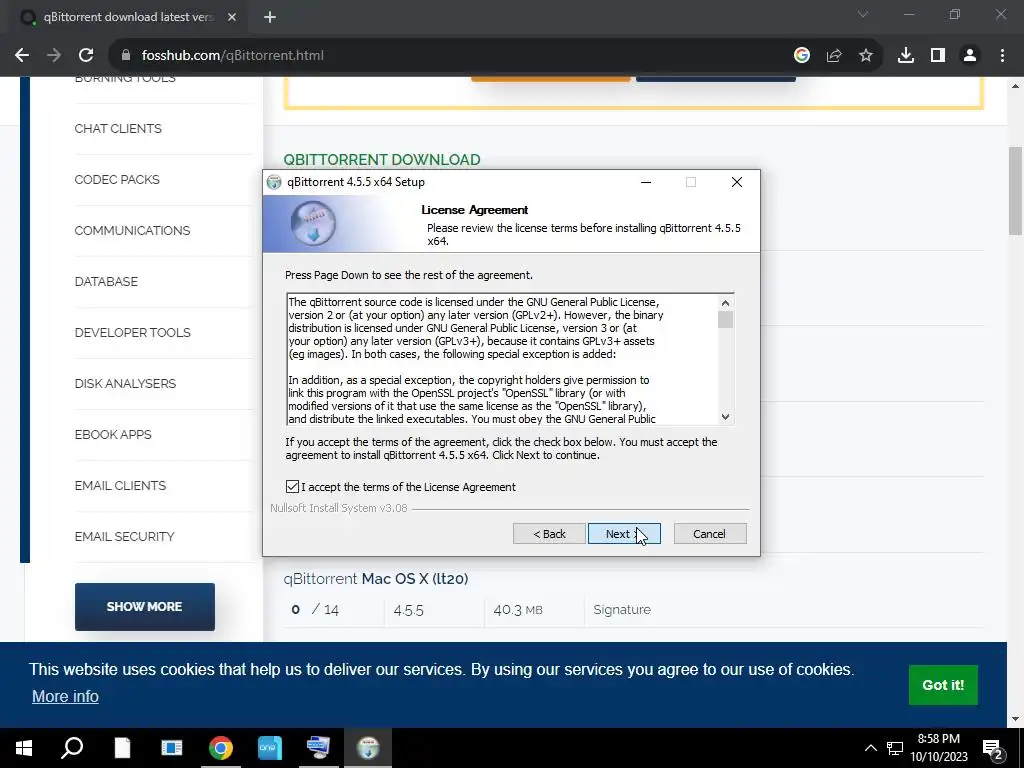
Task: Click the page vertical scrollbar thumb
Action: click(x=1015, y=191)
